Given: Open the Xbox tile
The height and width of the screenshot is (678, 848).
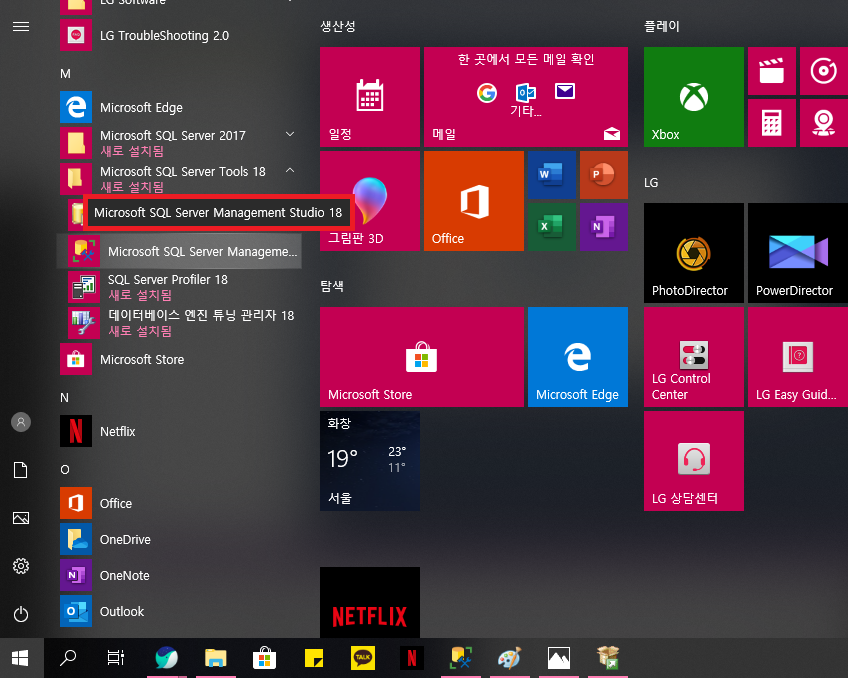Looking at the screenshot, I should 694,97.
